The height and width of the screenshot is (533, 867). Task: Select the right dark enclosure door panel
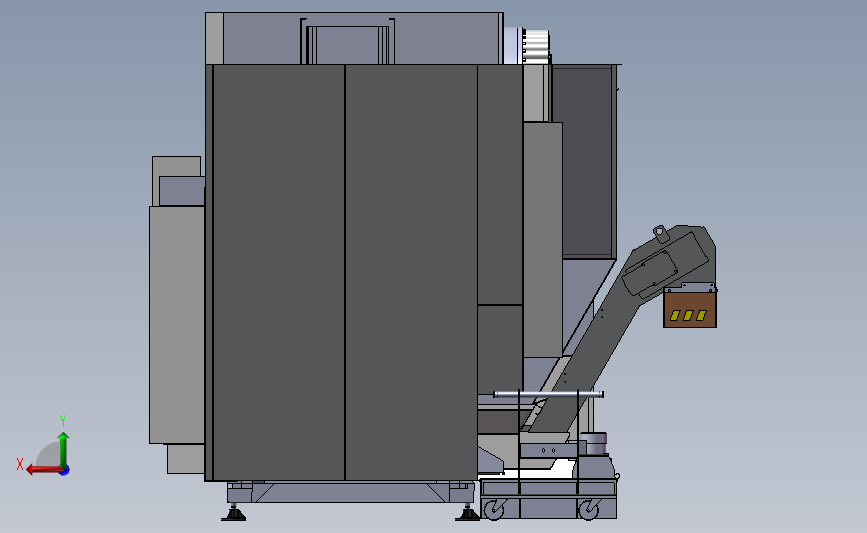(411, 272)
